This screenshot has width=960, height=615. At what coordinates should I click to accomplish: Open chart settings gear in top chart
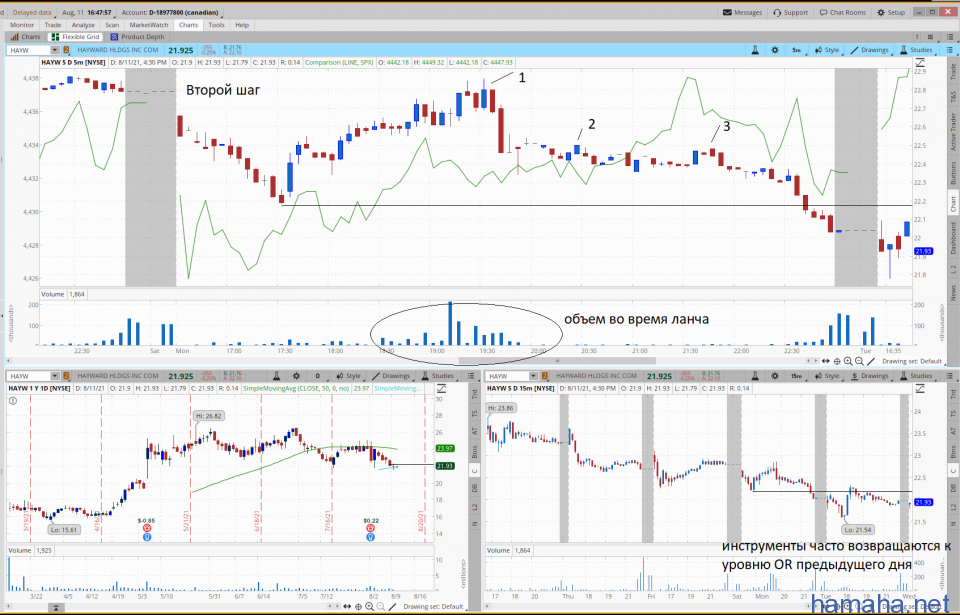point(774,50)
